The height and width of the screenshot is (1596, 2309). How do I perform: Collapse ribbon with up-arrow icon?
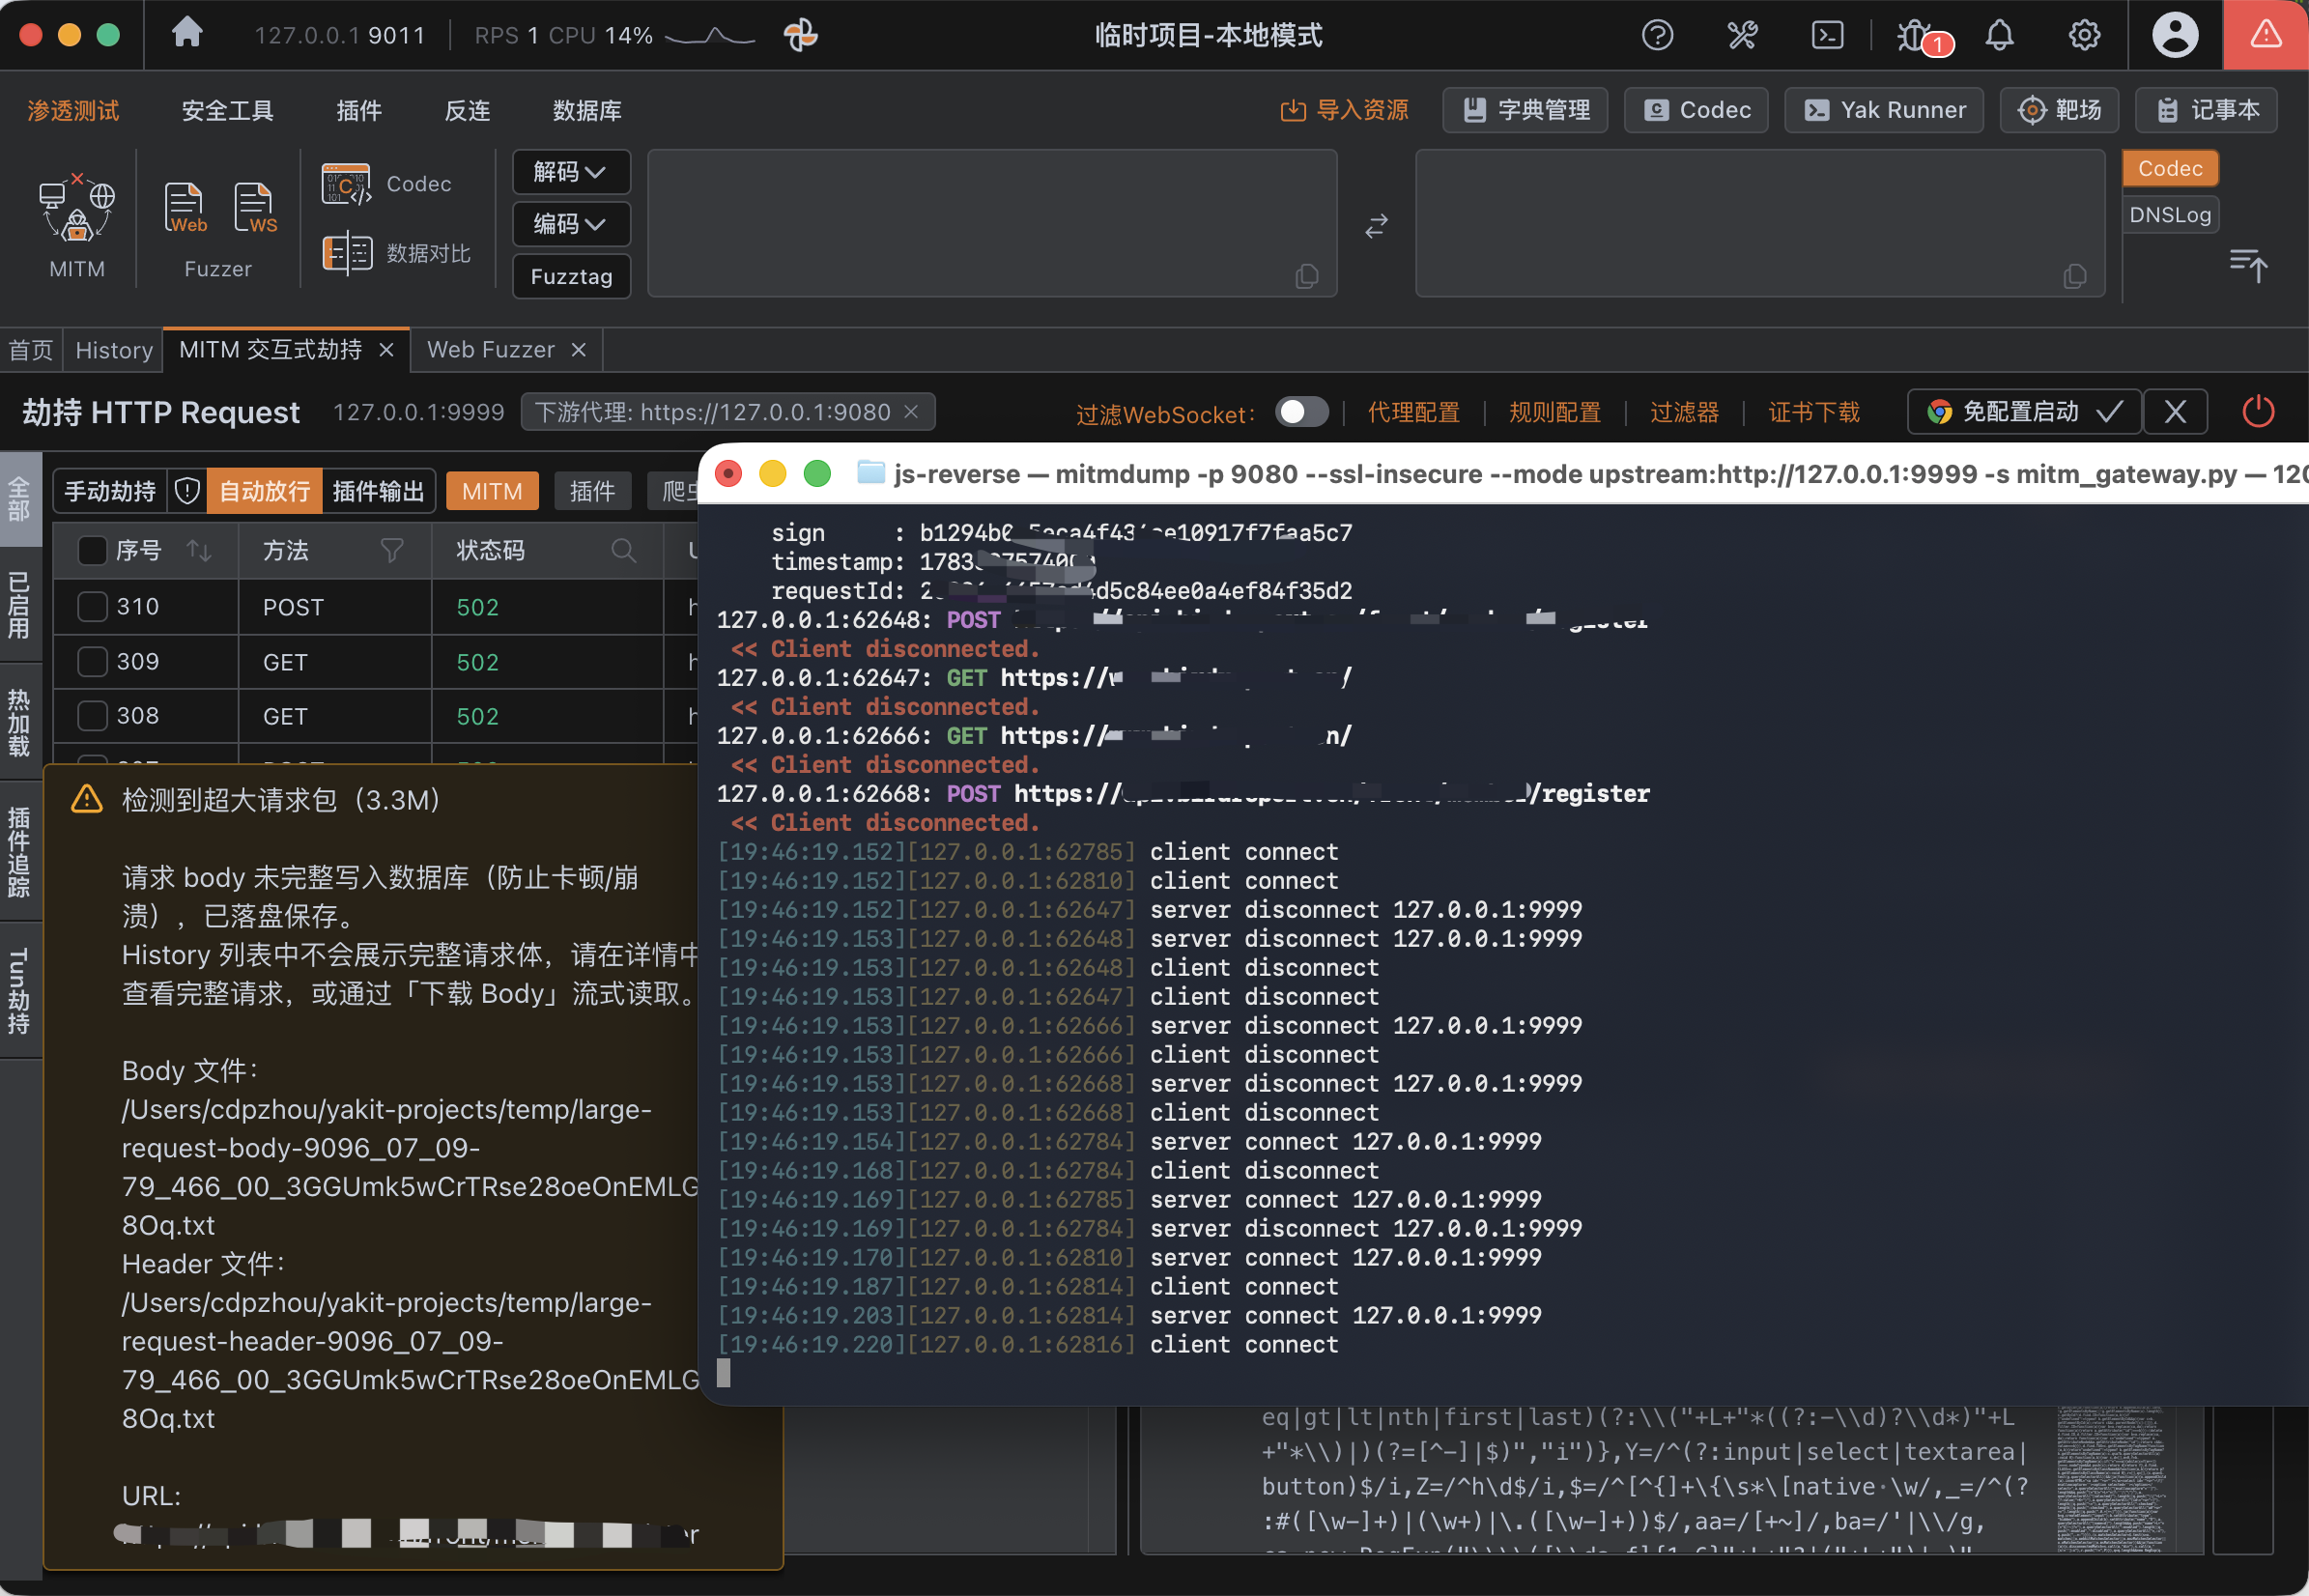coord(2248,265)
